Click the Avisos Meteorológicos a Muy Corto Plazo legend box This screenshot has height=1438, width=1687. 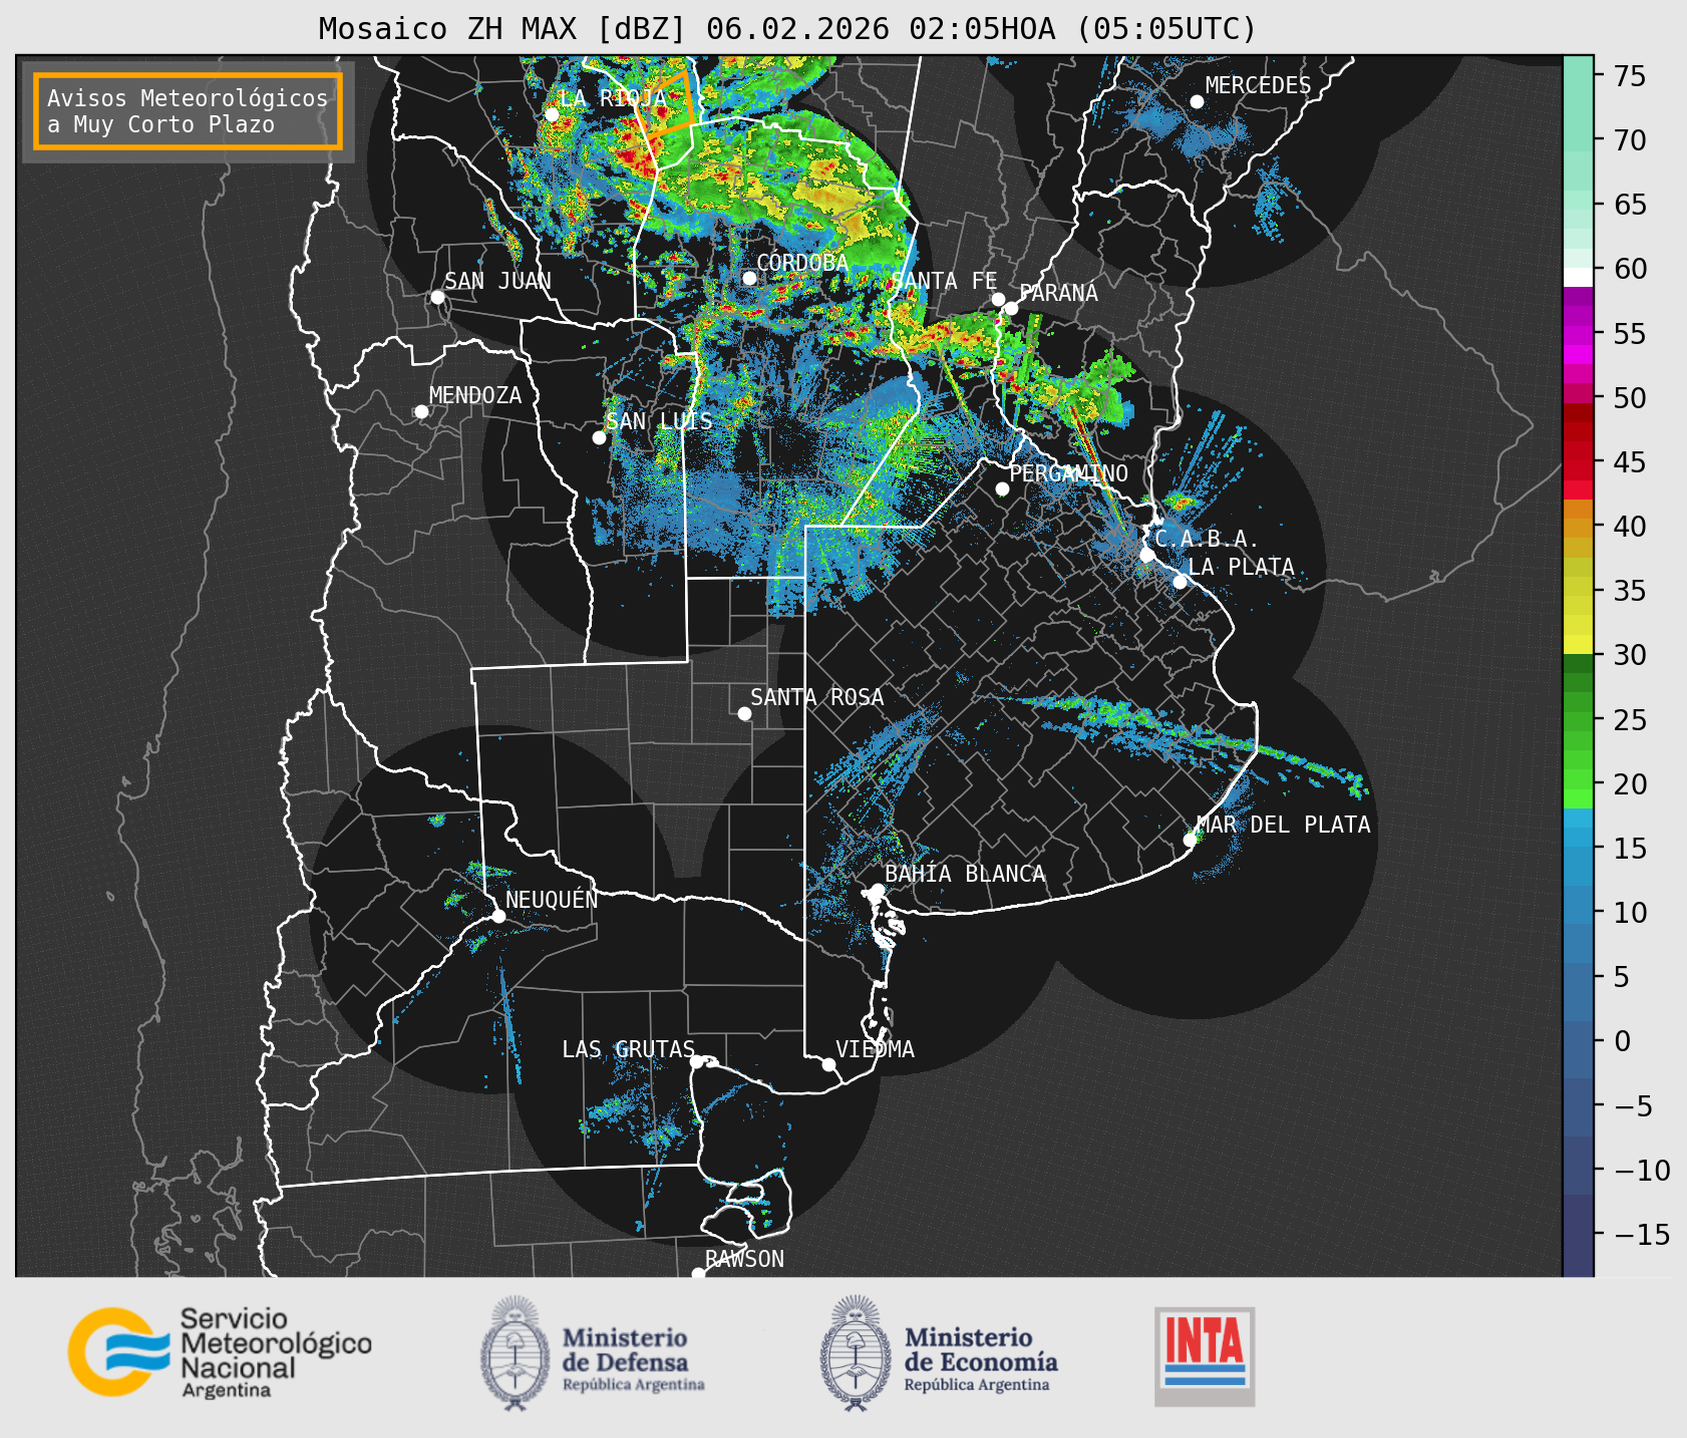pyautogui.click(x=188, y=111)
